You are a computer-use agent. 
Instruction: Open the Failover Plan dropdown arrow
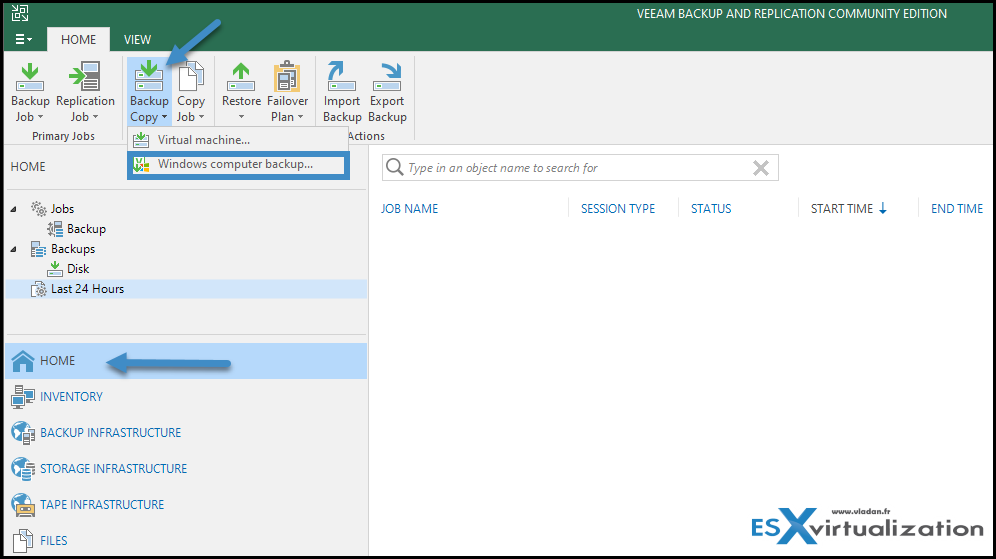click(x=300, y=118)
